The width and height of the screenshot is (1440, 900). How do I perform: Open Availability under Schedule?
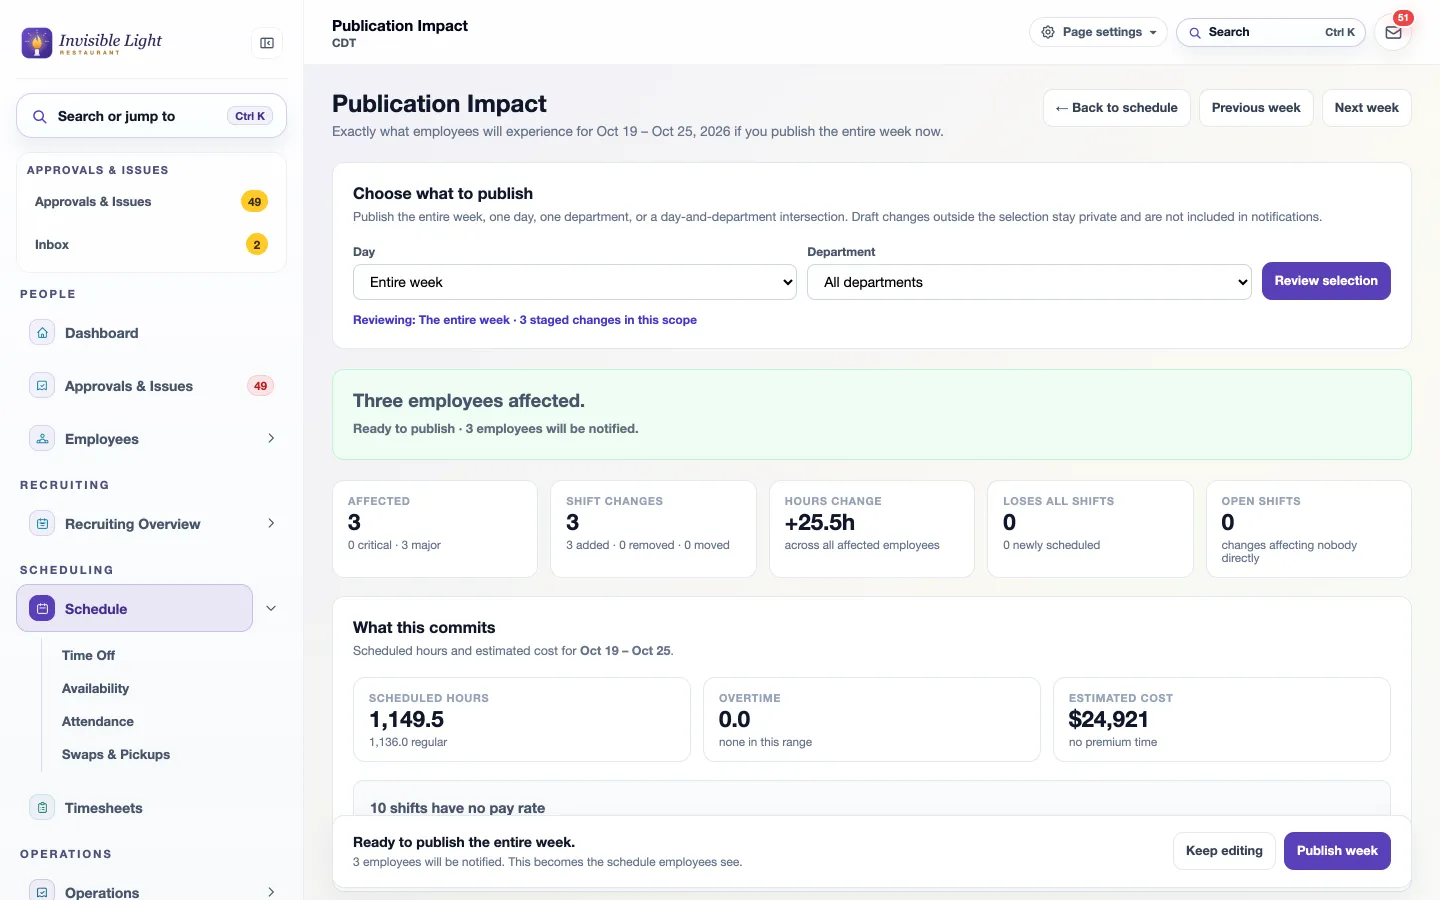click(95, 688)
